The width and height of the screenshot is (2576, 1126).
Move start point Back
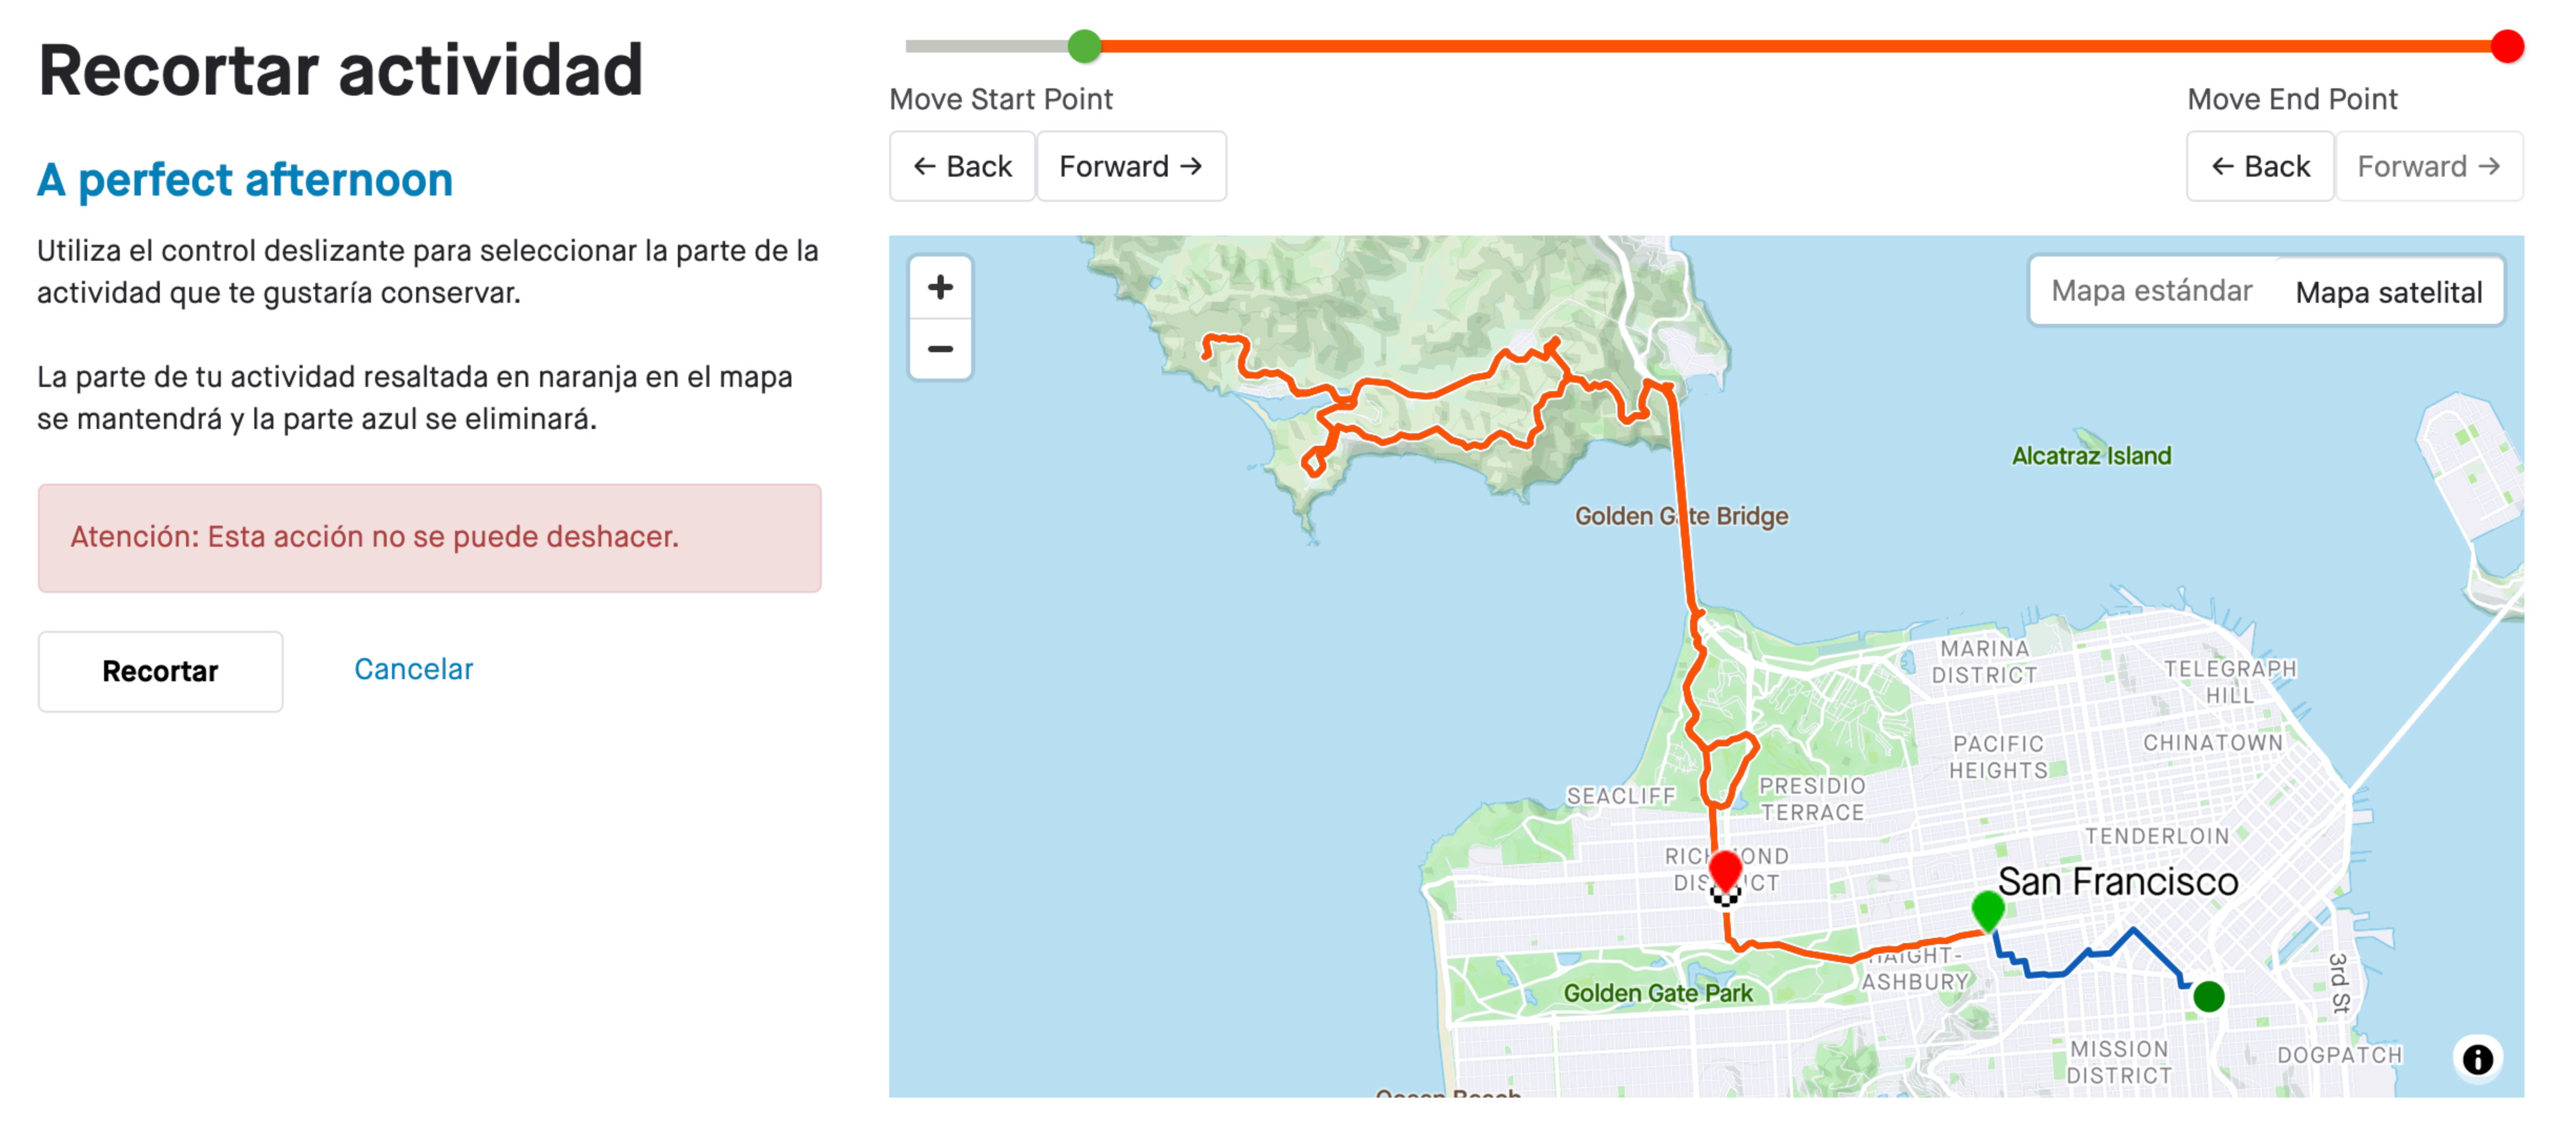click(962, 166)
